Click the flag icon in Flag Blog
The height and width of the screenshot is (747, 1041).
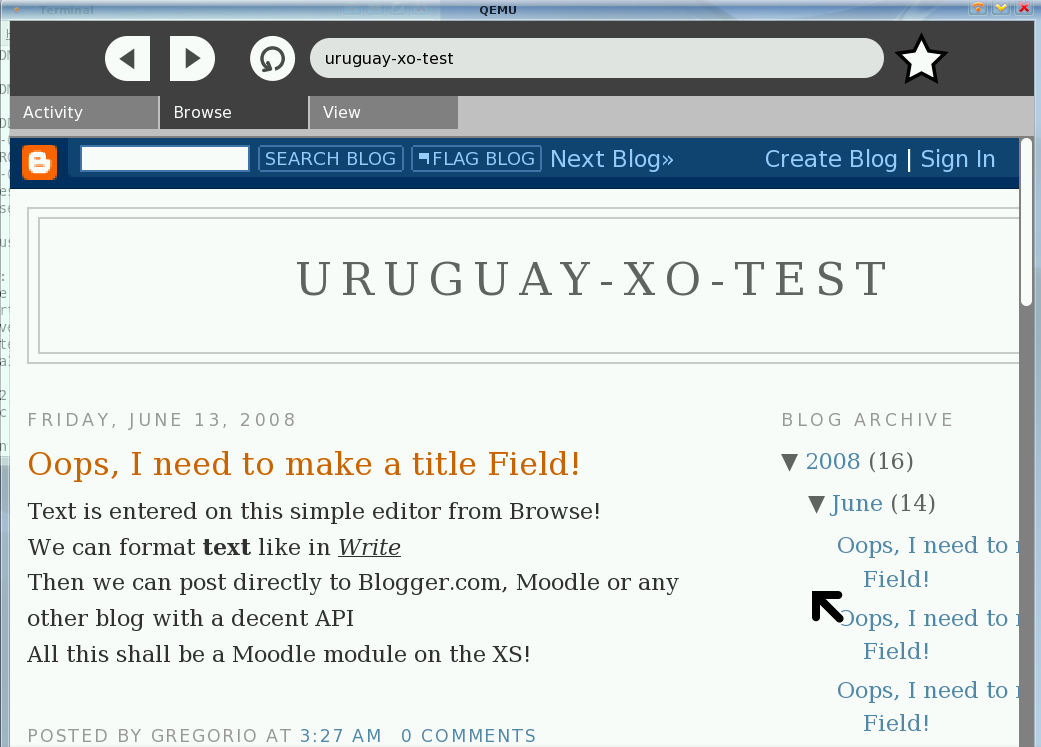point(424,158)
